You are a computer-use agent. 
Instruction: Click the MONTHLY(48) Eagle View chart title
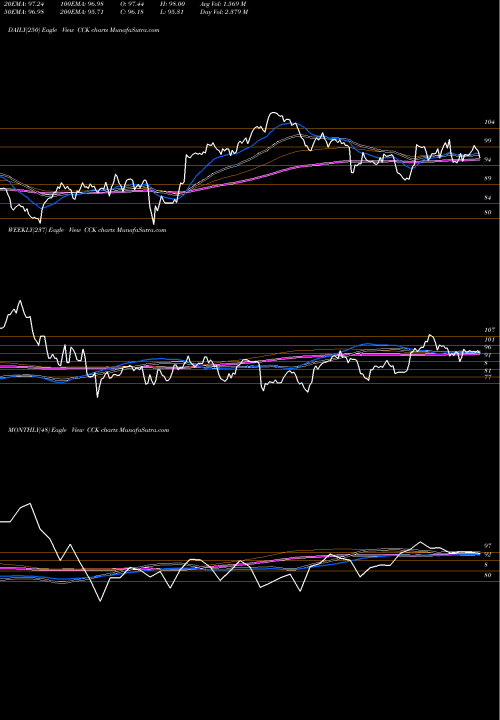point(89,430)
